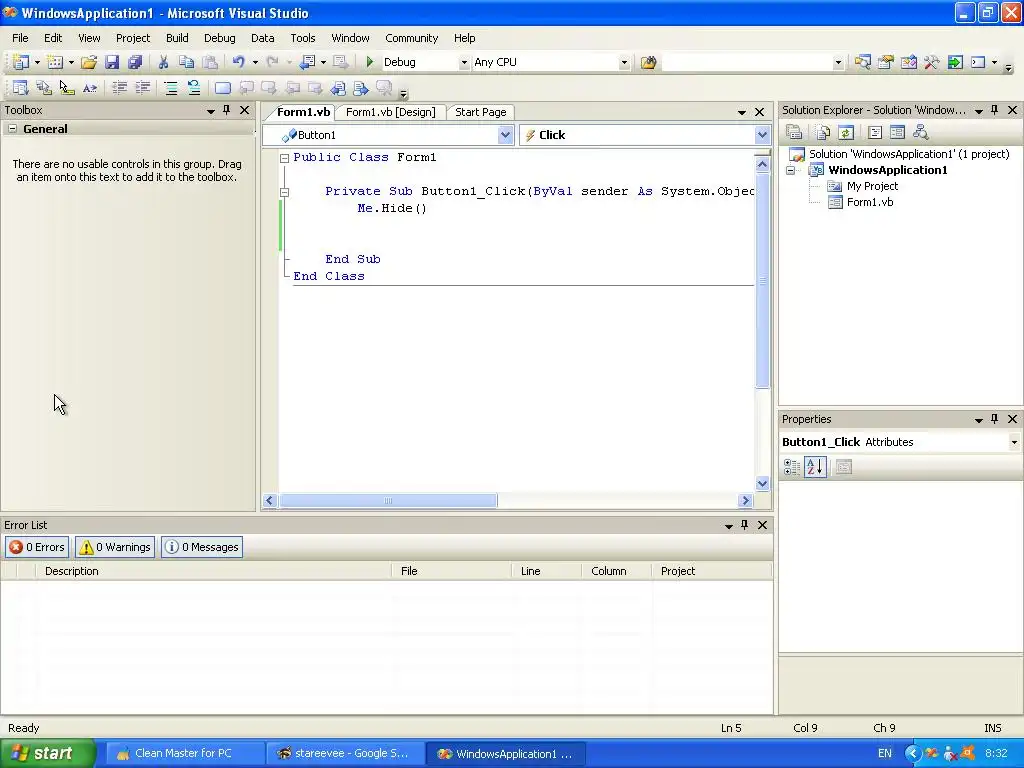This screenshot has height=768, width=1024.
Task: Click the Copy toolbar icon
Action: coord(186,62)
